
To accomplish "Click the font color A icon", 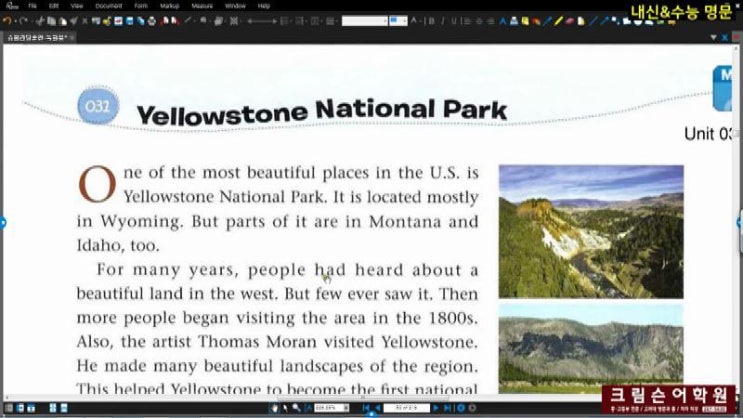I will pyautogui.click(x=414, y=21).
